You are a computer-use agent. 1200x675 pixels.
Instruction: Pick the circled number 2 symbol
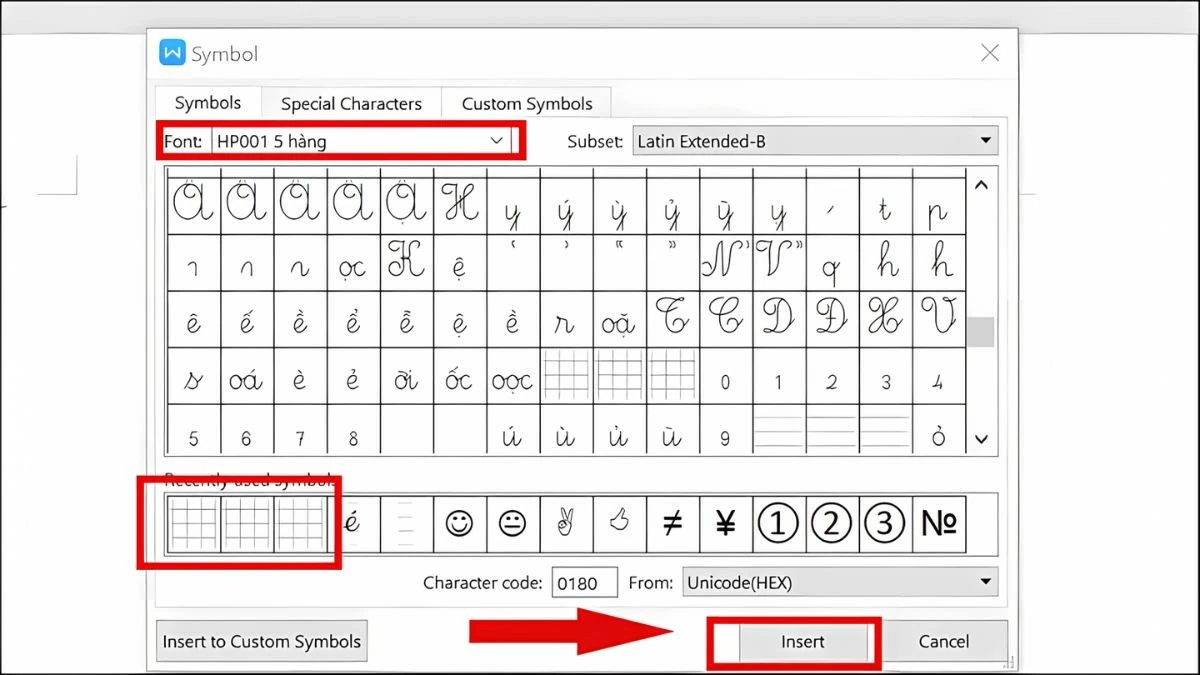832,523
